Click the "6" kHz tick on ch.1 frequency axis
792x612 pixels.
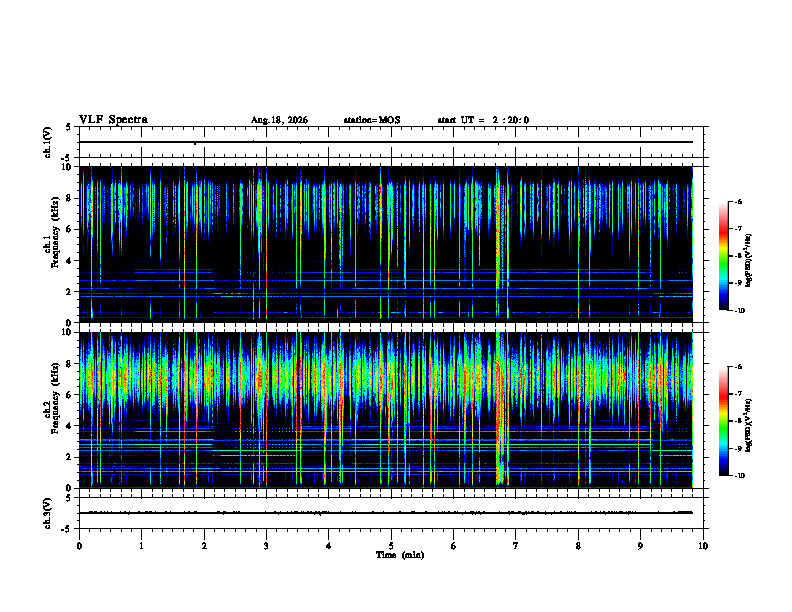pyautogui.click(x=70, y=230)
